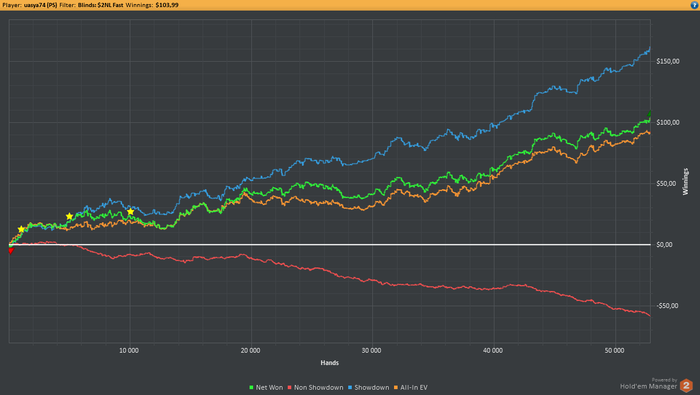700x395 pixels.
Task: Click the yellow star marker near 10 000 hands
Action: point(130,212)
